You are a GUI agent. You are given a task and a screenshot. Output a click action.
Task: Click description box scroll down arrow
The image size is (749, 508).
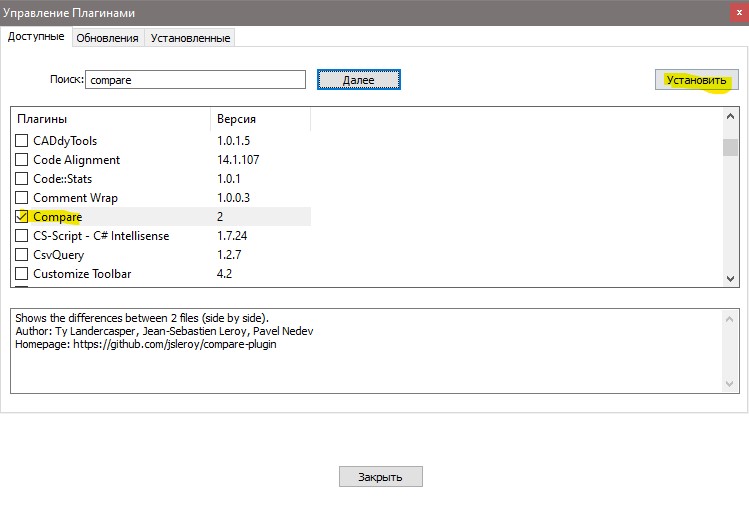(729, 383)
